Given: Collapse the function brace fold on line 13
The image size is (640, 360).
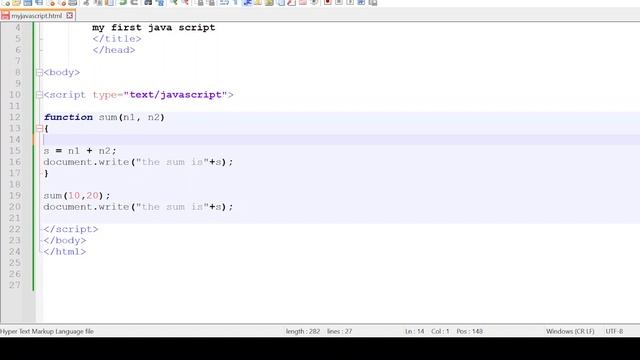Looking at the screenshot, I should (x=39, y=129).
